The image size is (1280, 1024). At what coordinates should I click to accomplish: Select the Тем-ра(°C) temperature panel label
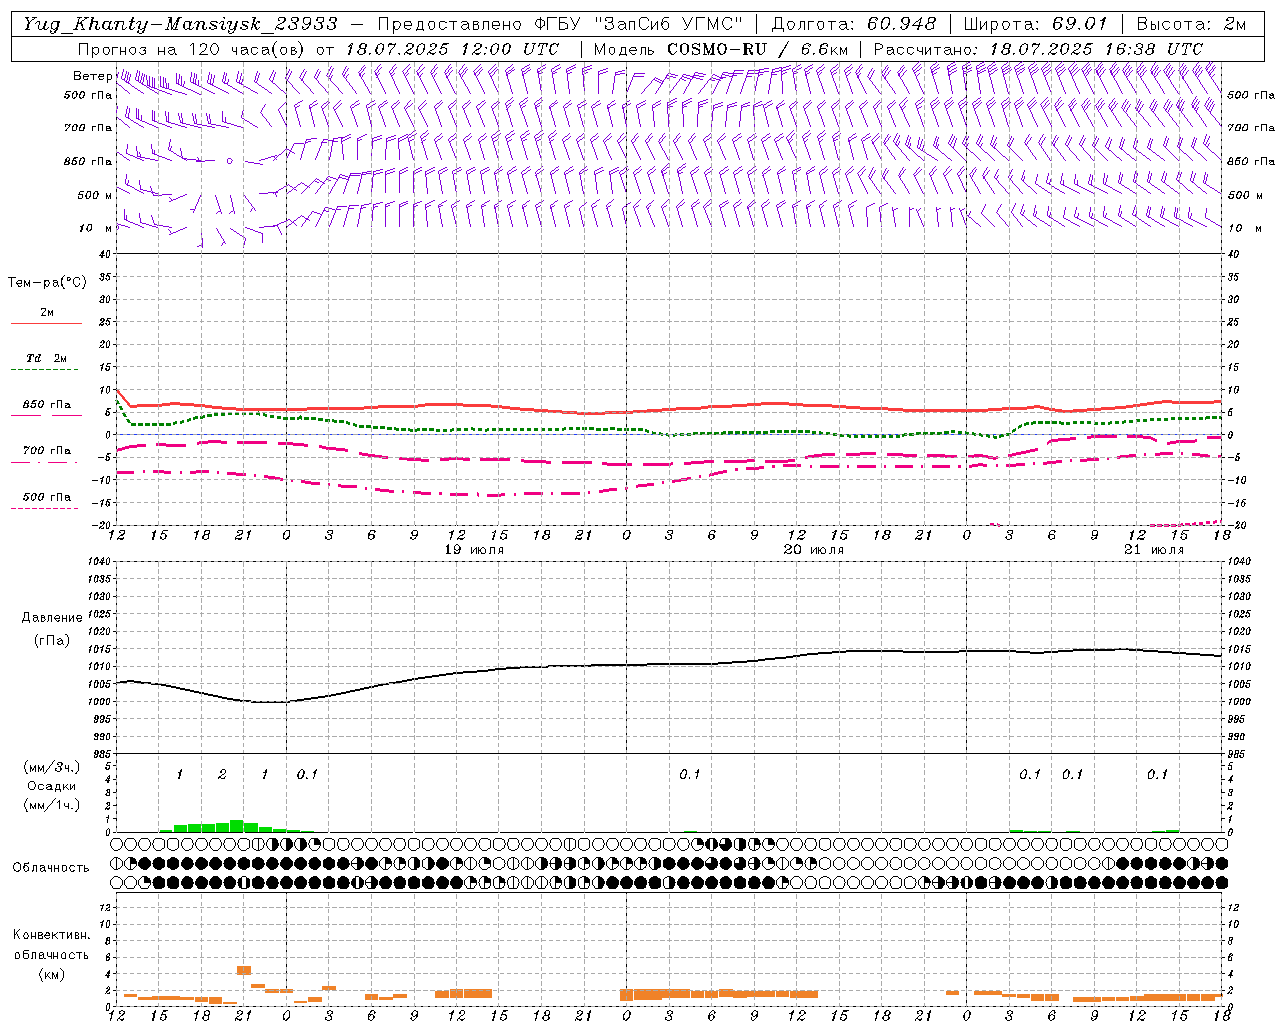[47, 282]
